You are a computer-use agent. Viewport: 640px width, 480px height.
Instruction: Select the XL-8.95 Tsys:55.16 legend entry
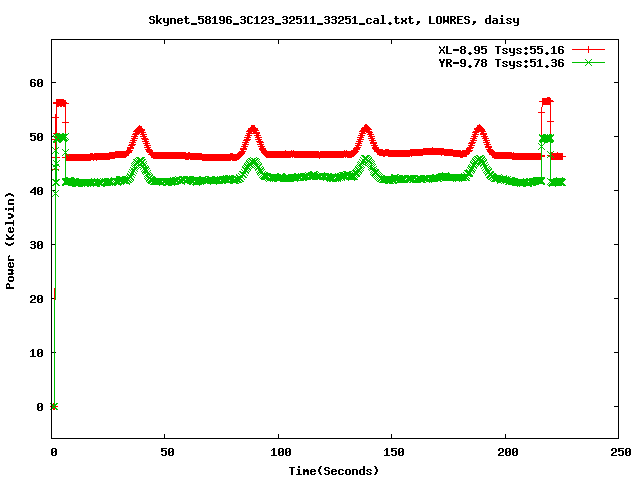point(501,50)
